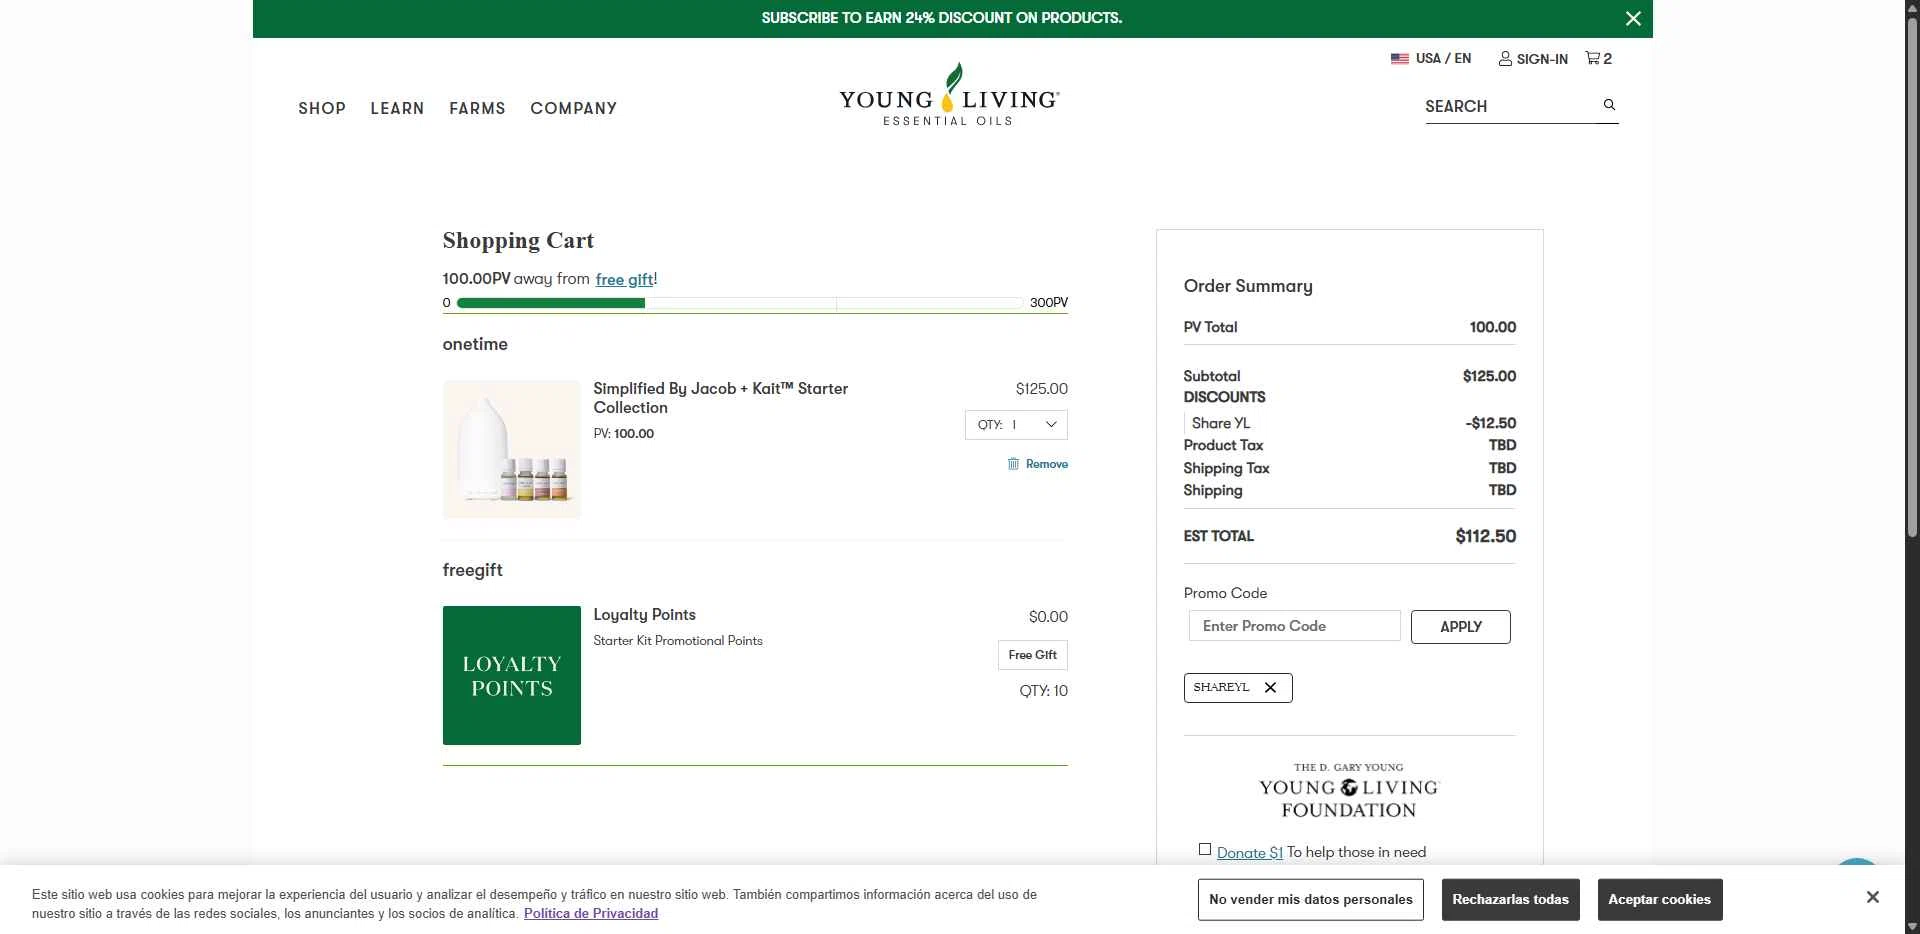Remove the SHAREYL promo code tag
Image resolution: width=1920 pixels, height=934 pixels.
[x=1270, y=687]
